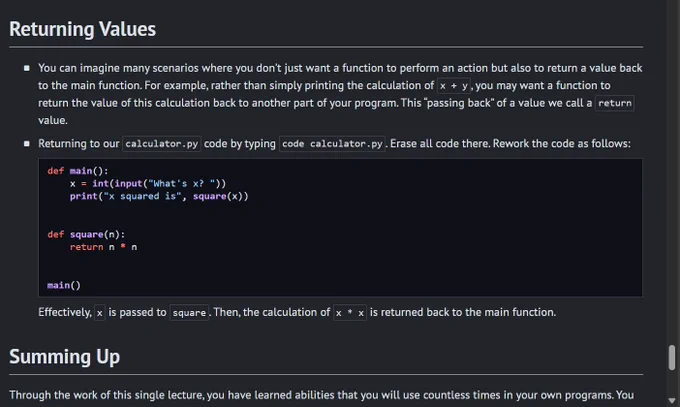Click the Summing Up heading
Screen dimensions: 680x407
(65, 357)
